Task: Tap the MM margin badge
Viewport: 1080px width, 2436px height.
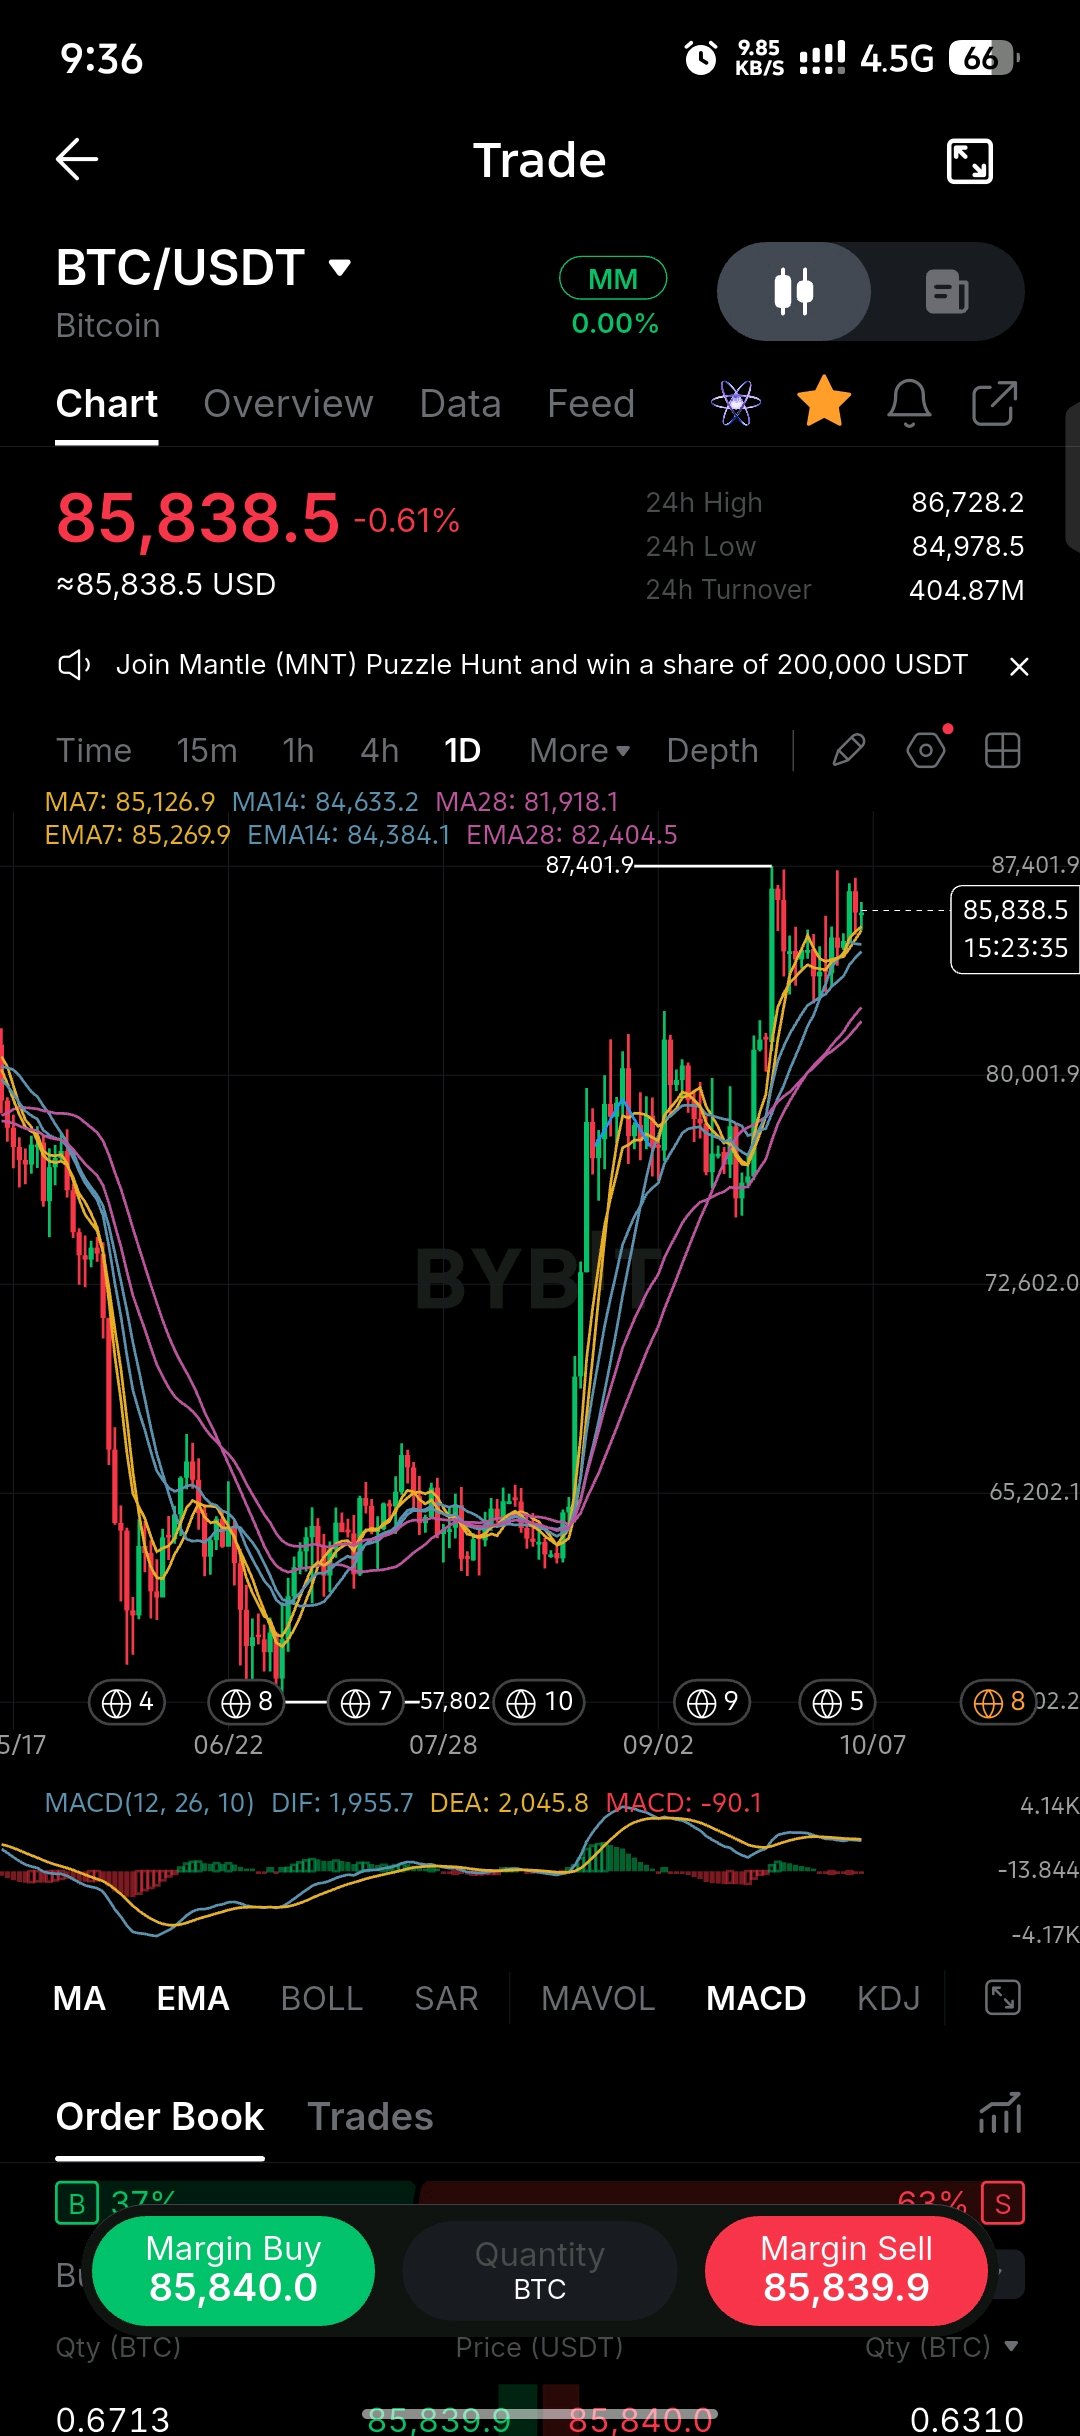Action: pos(613,279)
